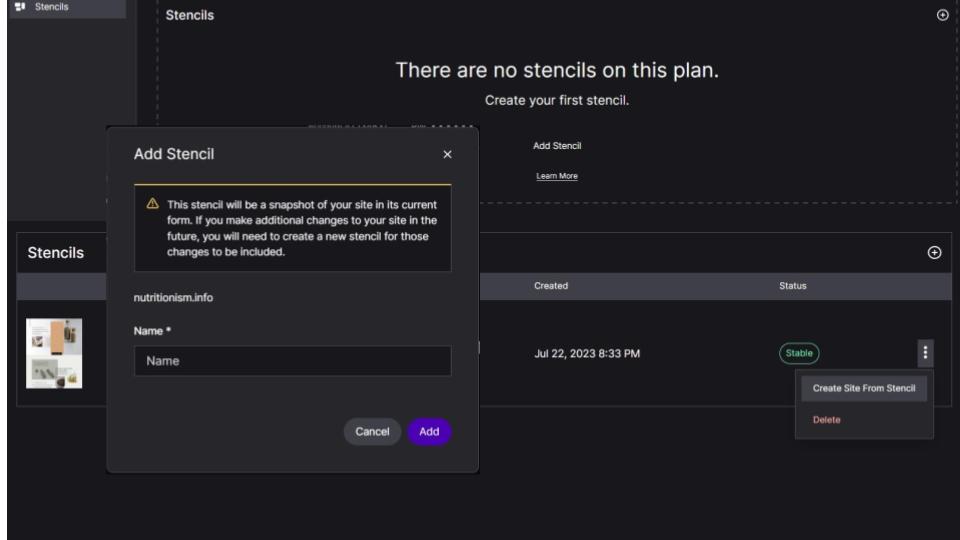Click the Created column header
Image resolution: width=960 pixels, height=540 pixels.
[550, 286]
